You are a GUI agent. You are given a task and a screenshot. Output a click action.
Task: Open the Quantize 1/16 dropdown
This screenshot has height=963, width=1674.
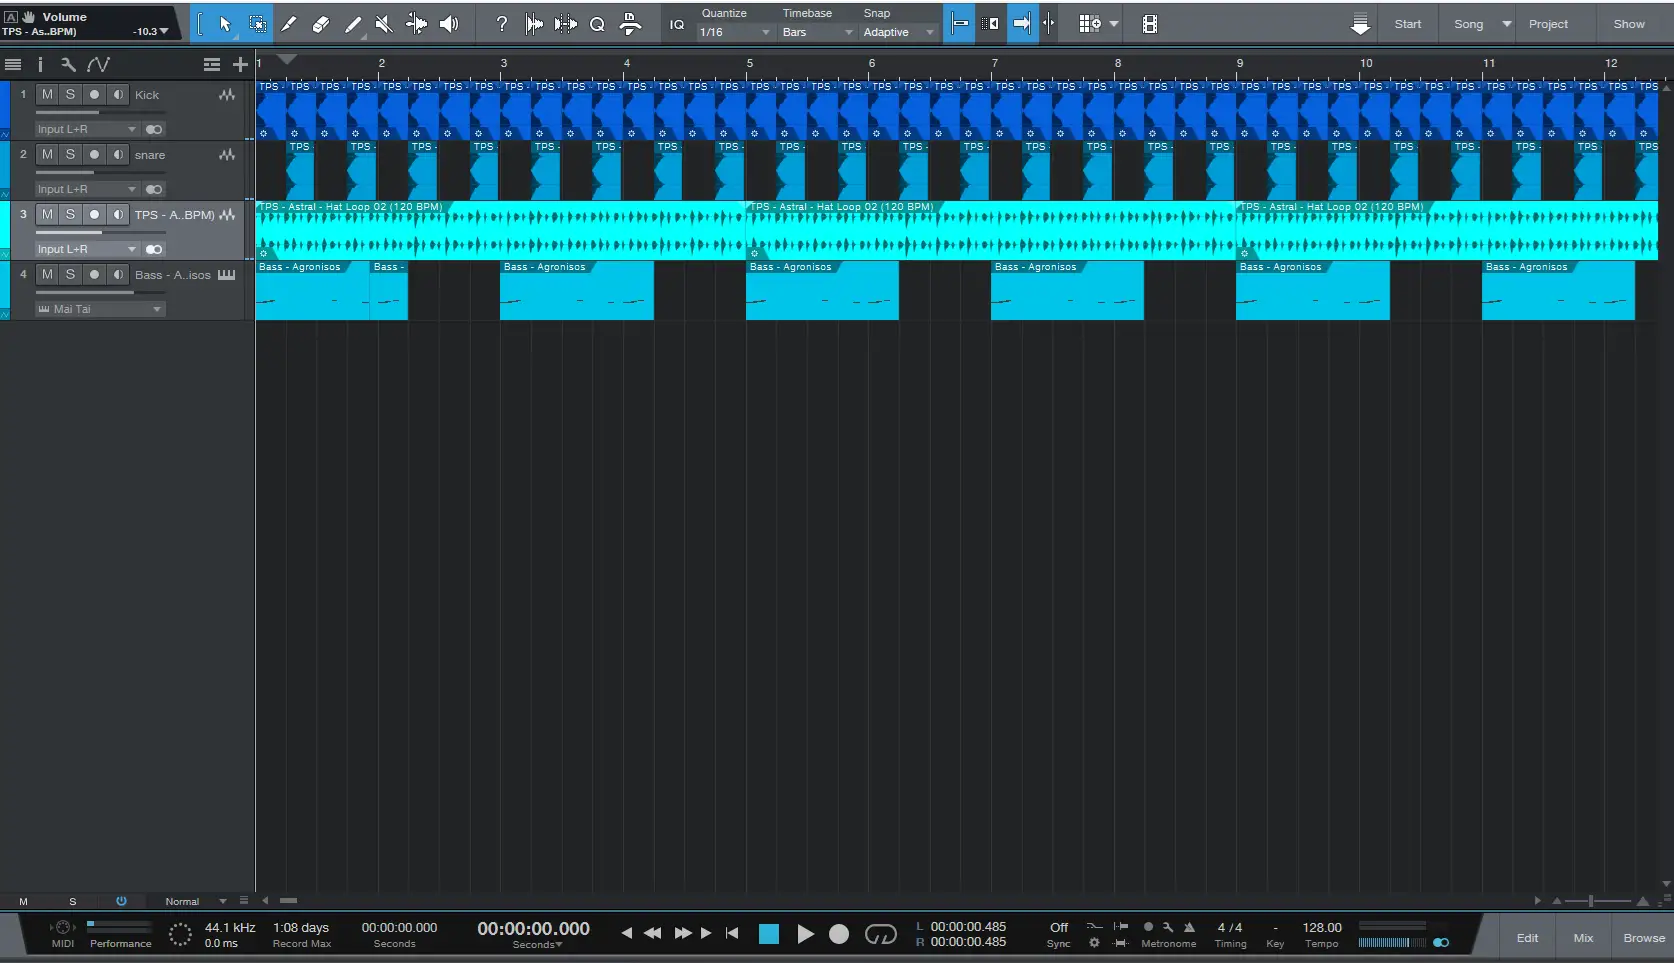click(735, 32)
